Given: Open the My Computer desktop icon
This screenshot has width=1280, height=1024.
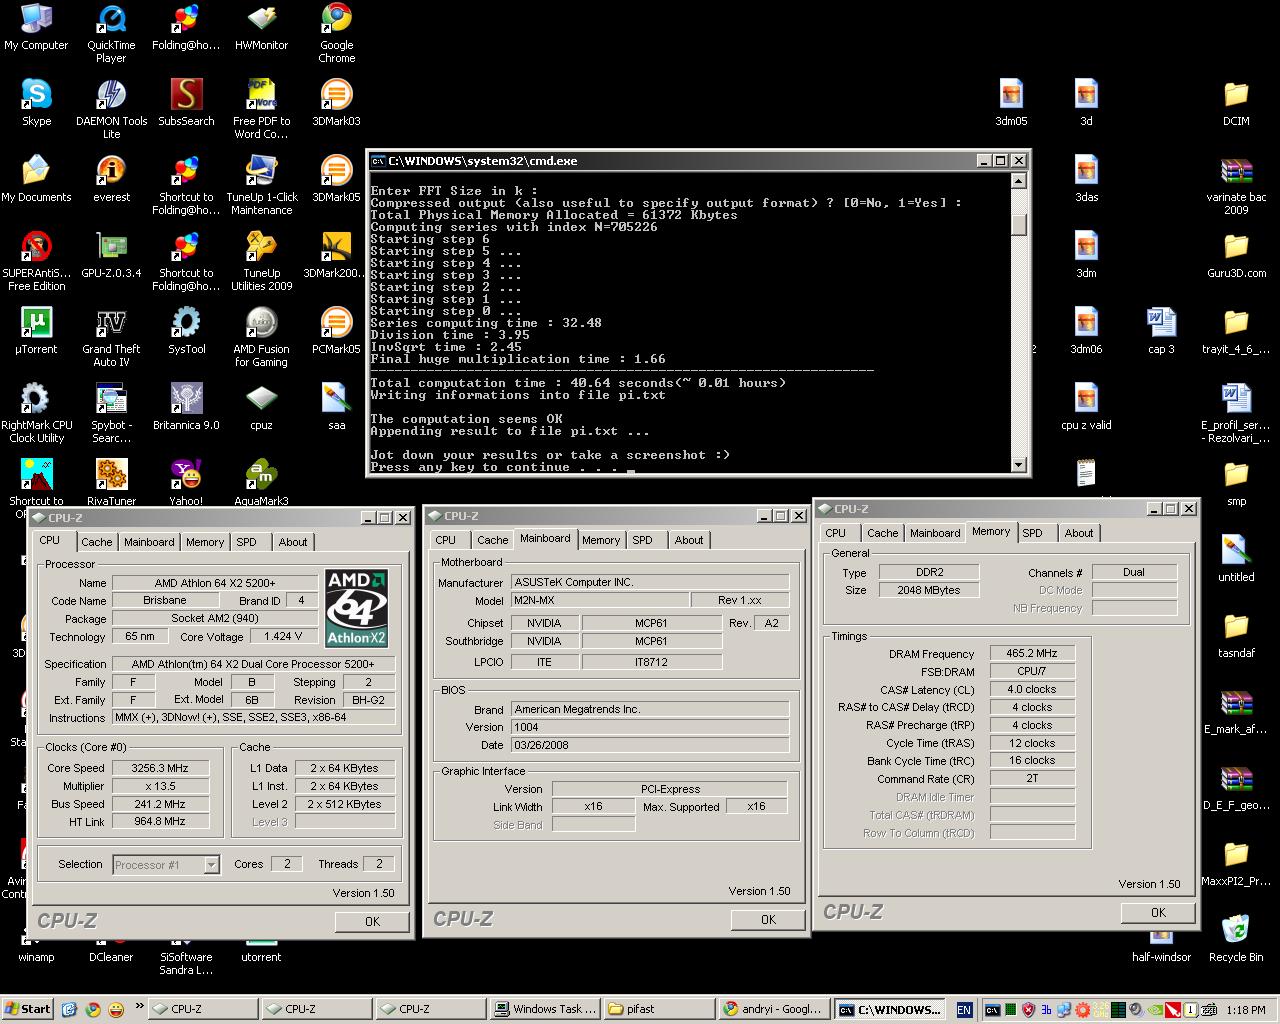Looking at the screenshot, I should (x=36, y=27).
